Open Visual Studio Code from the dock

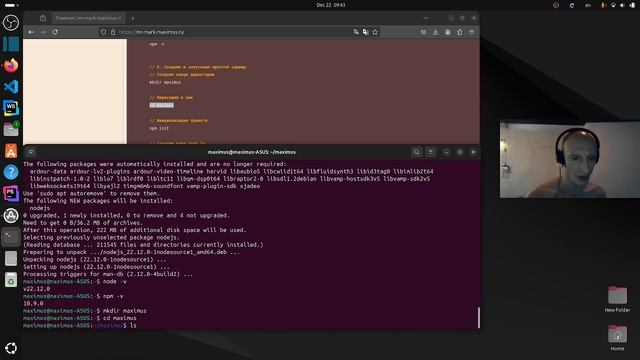(11, 87)
